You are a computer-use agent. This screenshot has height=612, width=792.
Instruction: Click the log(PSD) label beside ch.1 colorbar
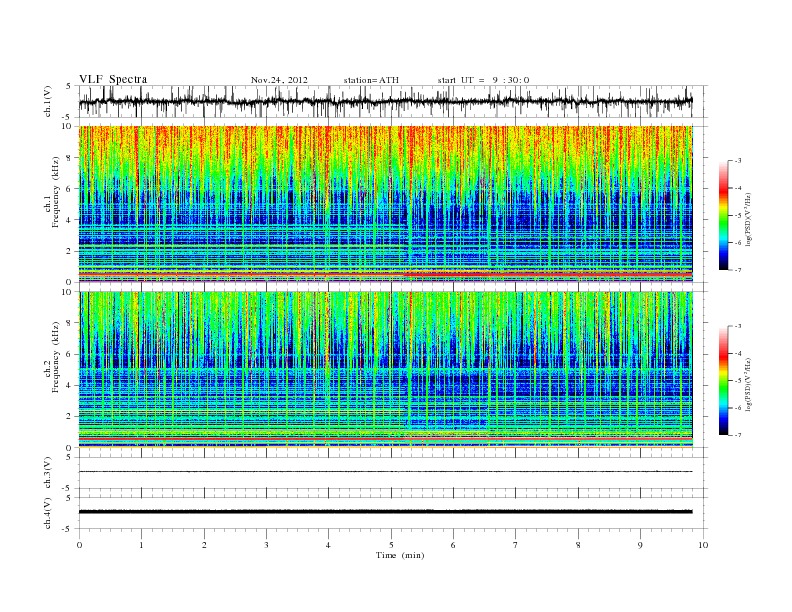tap(750, 219)
